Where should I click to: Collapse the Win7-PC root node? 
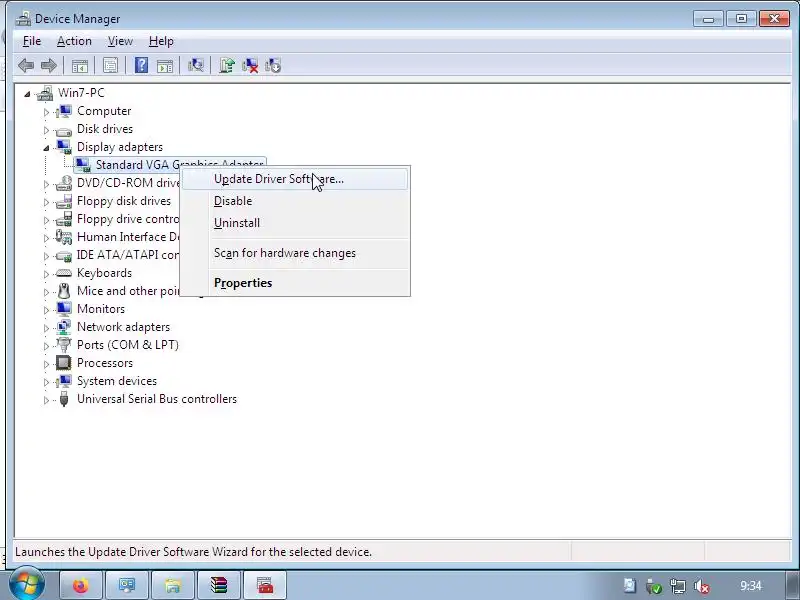coord(28,94)
